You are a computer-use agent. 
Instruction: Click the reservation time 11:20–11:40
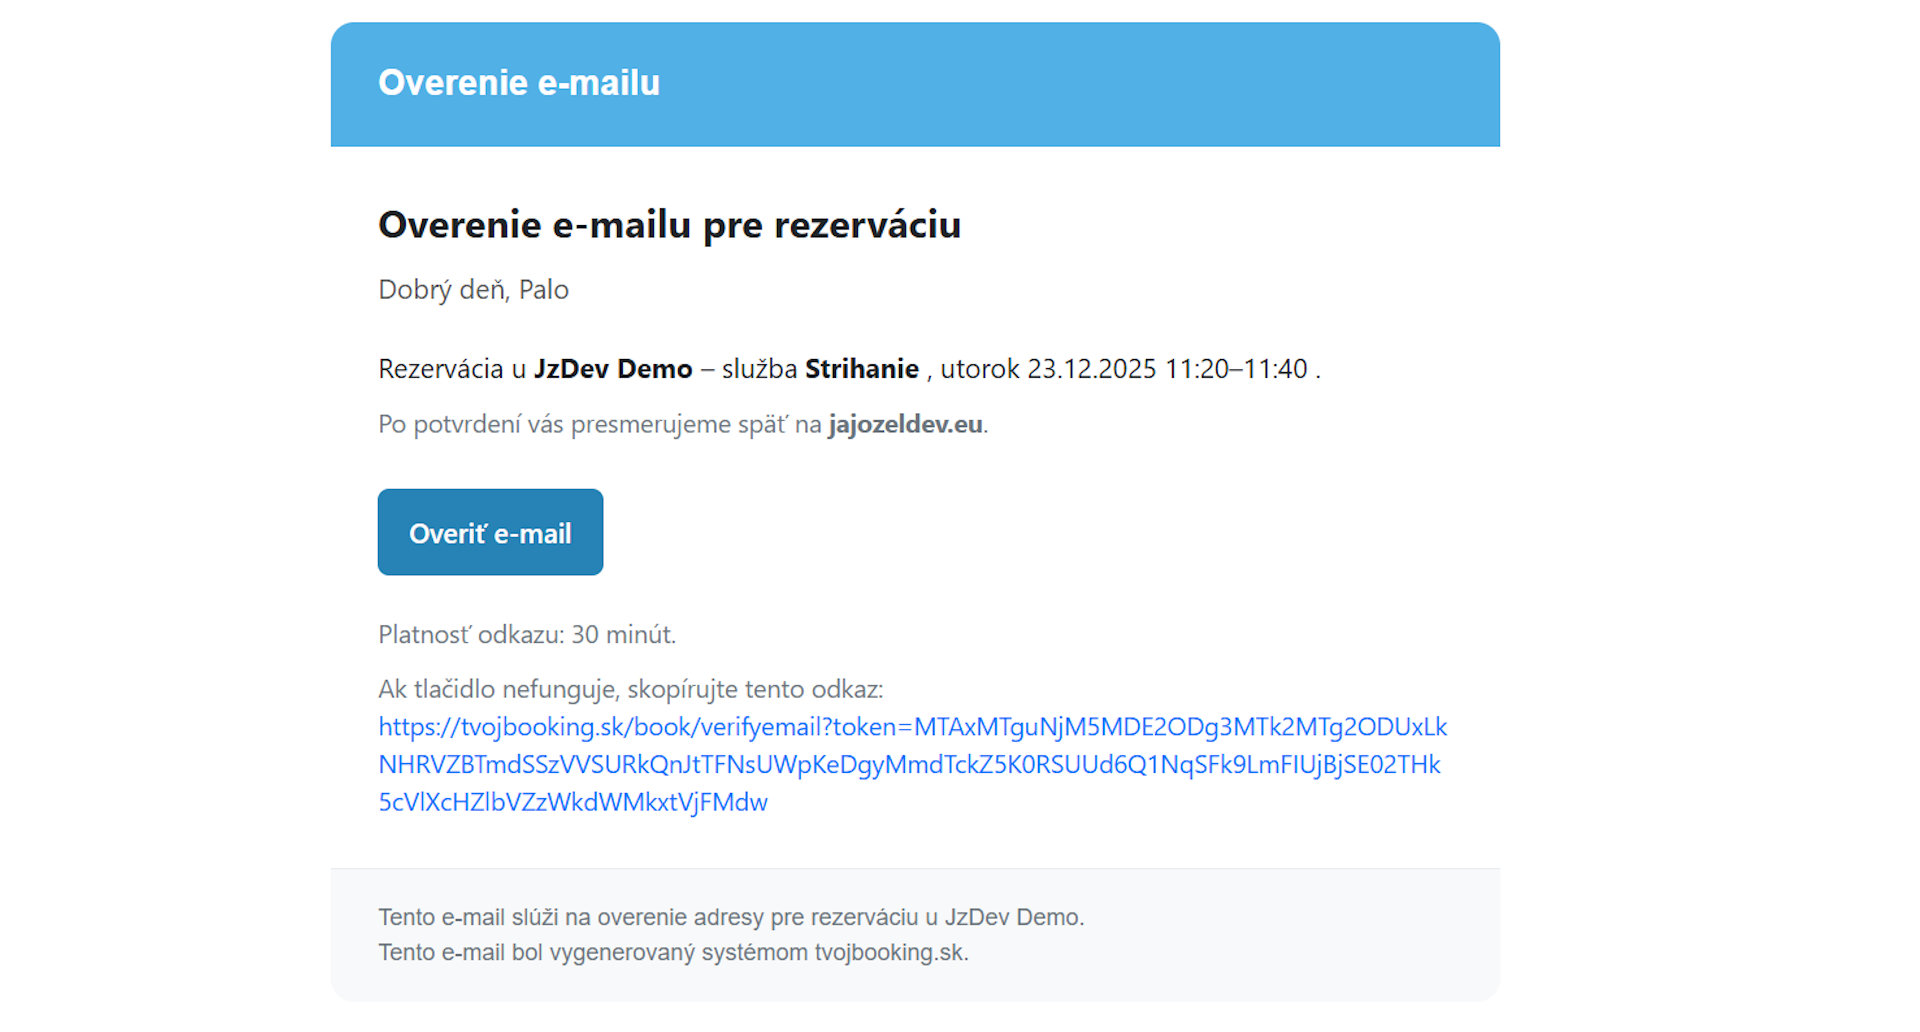(1236, 369)
